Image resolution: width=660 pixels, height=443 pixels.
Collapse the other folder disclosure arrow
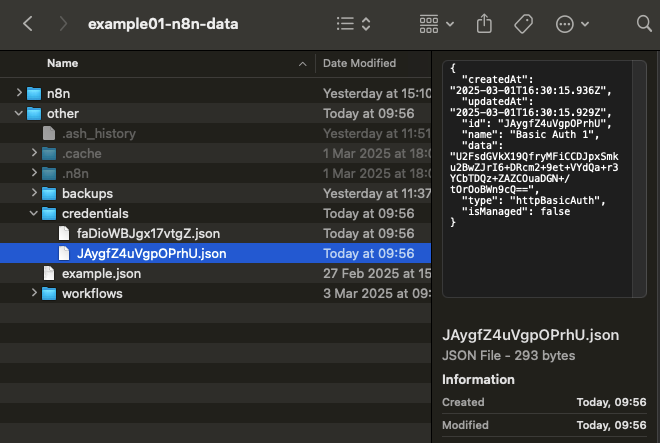pos(19,113)
